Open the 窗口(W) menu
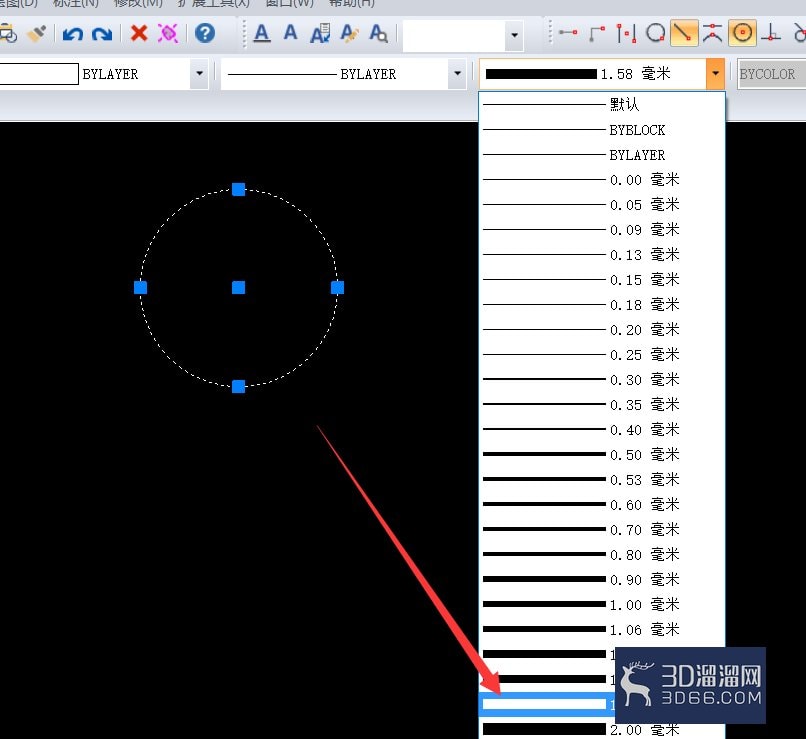 pos(289,3)
